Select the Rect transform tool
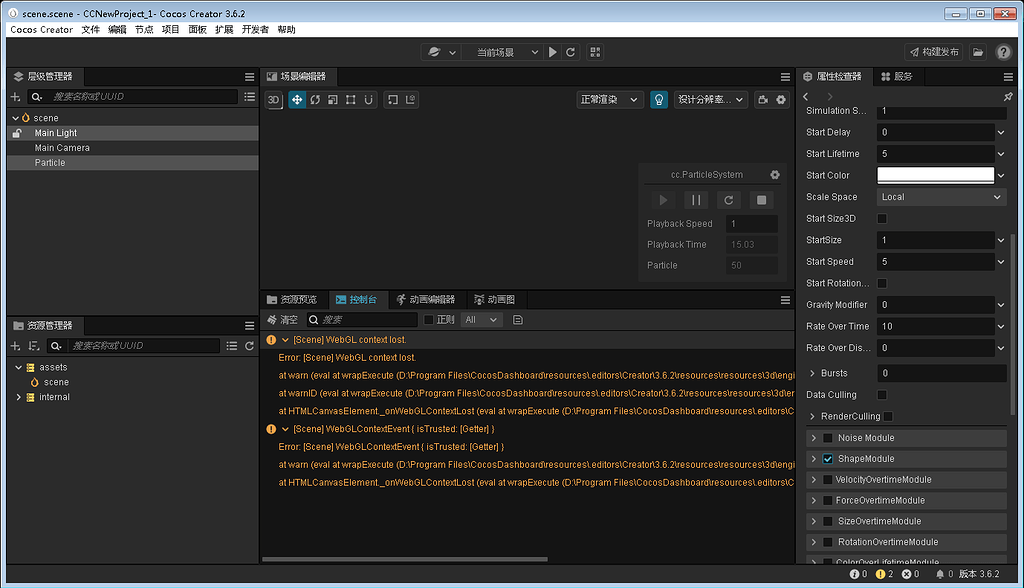 tap(351, 99)
